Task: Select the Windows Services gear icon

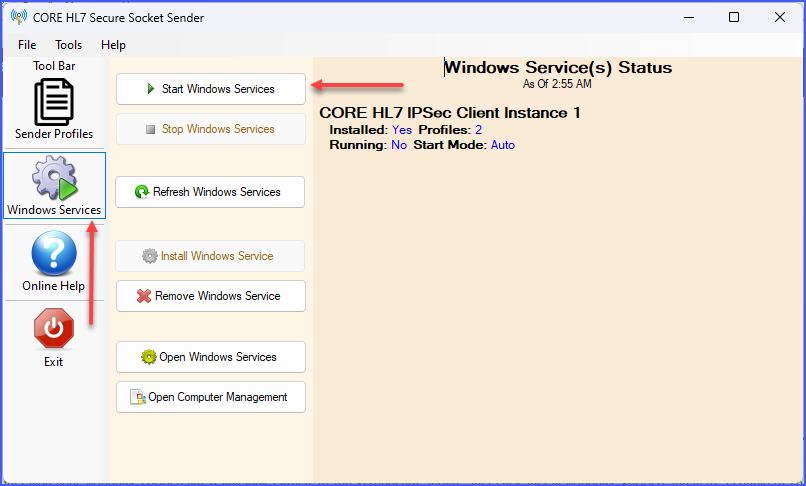Action: [x=54, y=178]
